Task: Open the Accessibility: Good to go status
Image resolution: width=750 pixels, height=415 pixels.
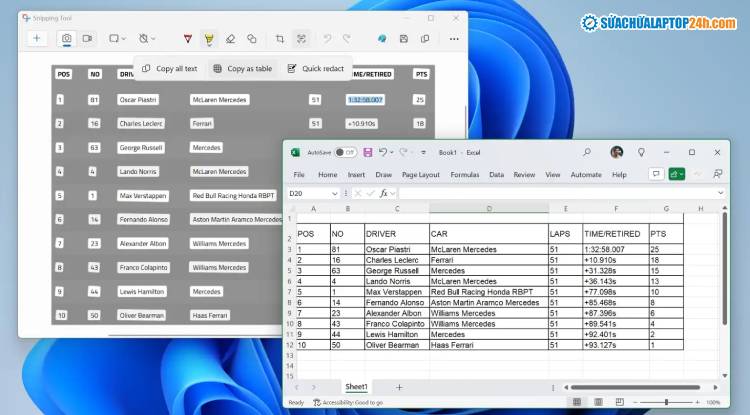Action: point(348,403)
